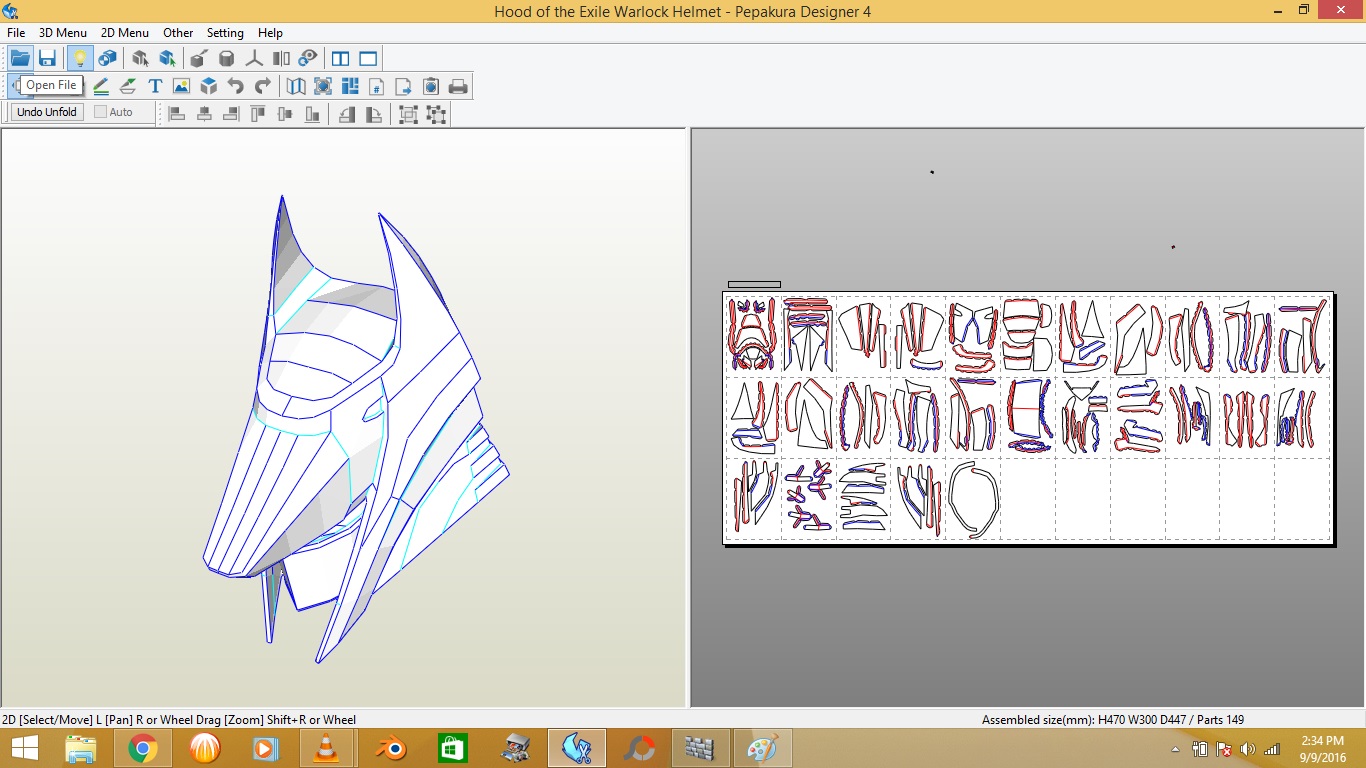Click the eye with rotate arrow icon
This screenshot has width=1366, height=768.
click(308, 58)
